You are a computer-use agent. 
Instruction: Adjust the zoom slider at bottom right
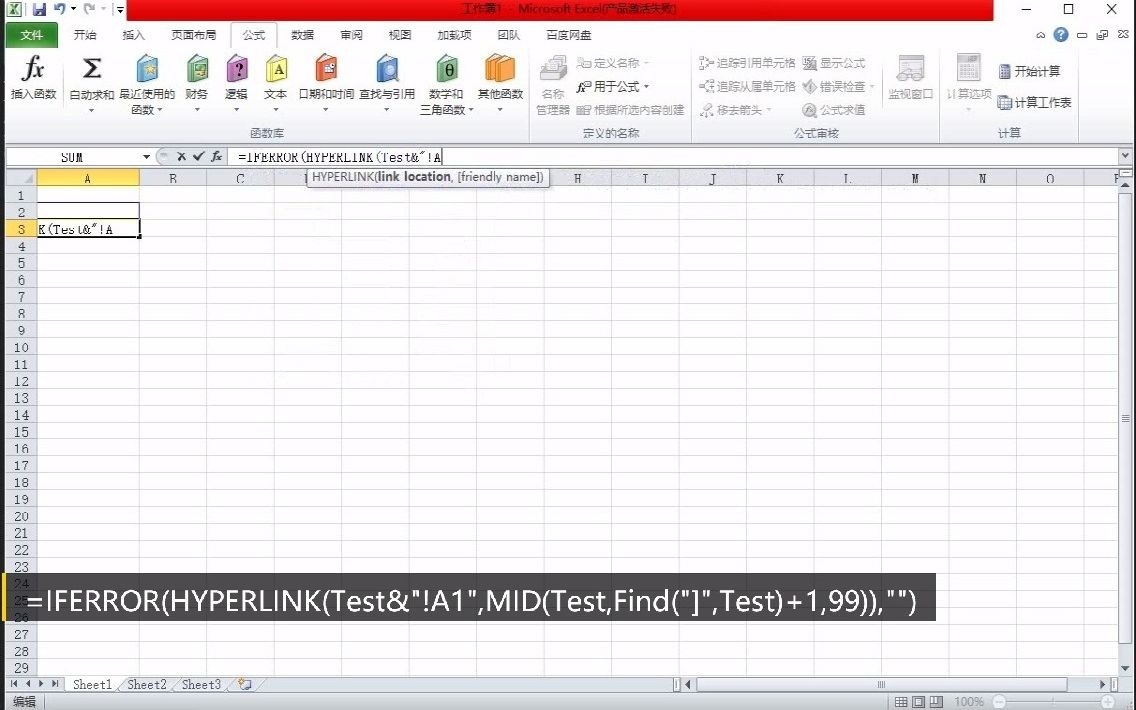(x=1053, y=701)
